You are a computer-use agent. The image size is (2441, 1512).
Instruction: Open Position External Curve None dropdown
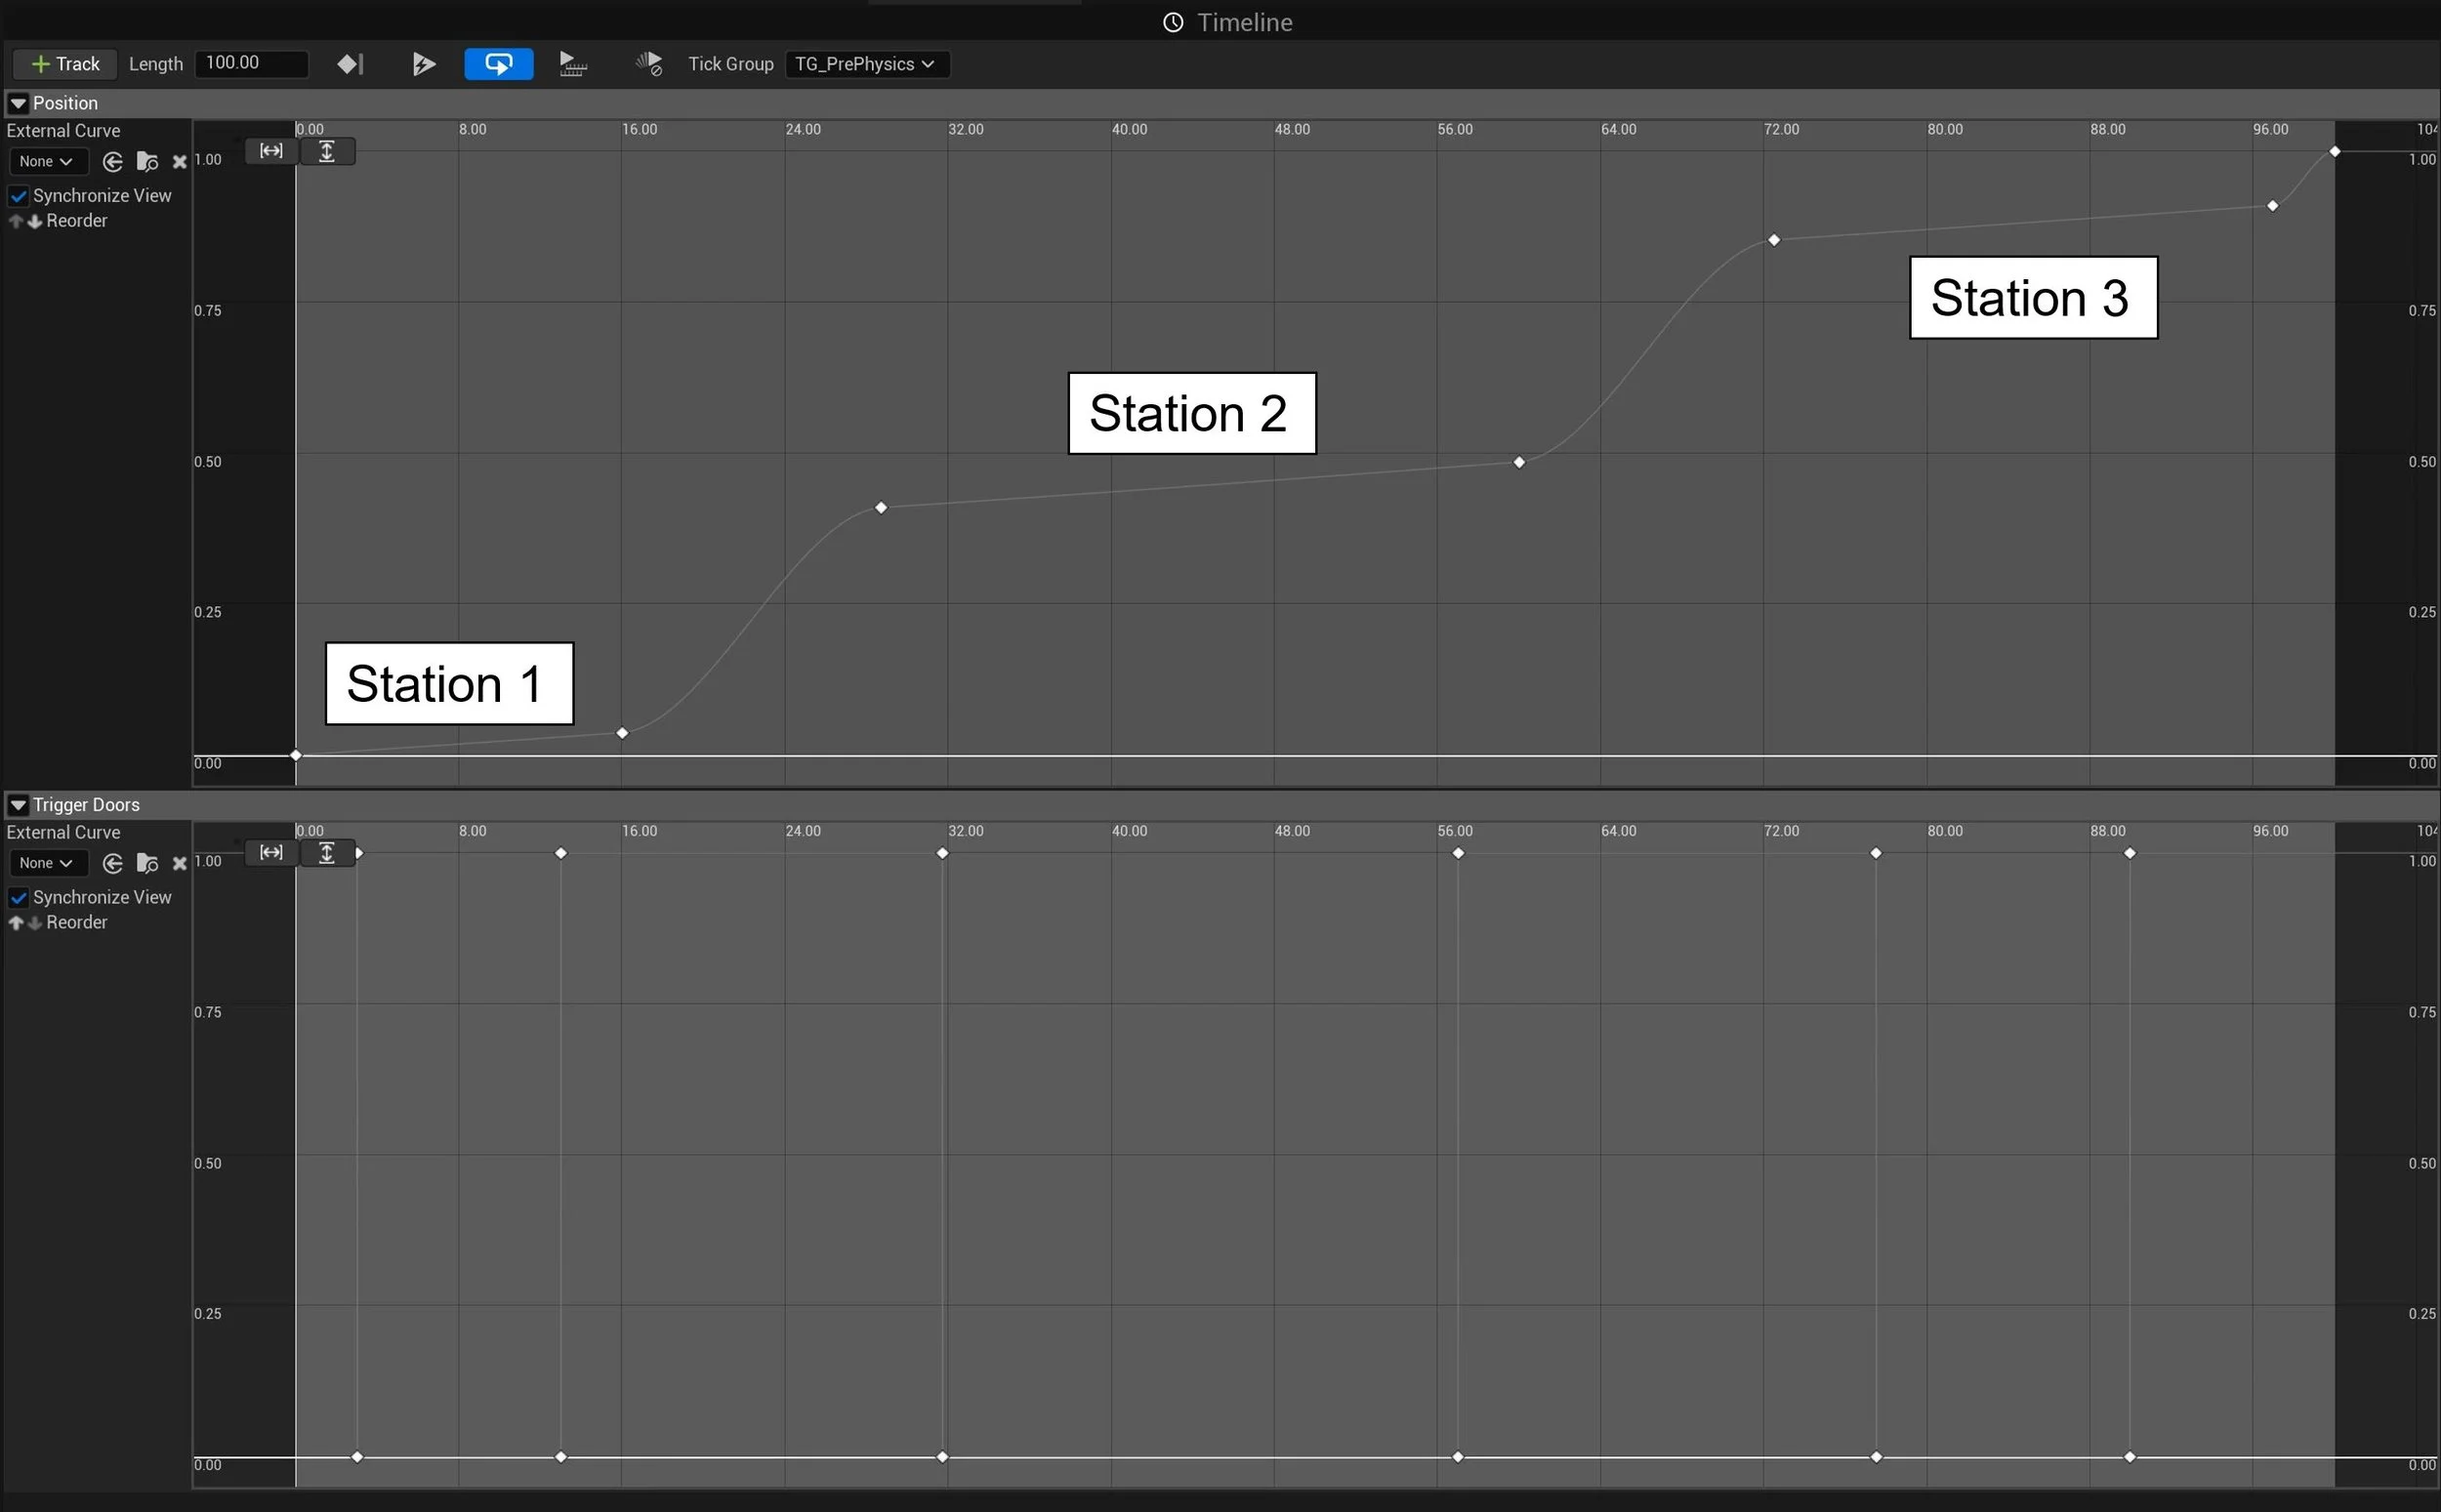46,162
